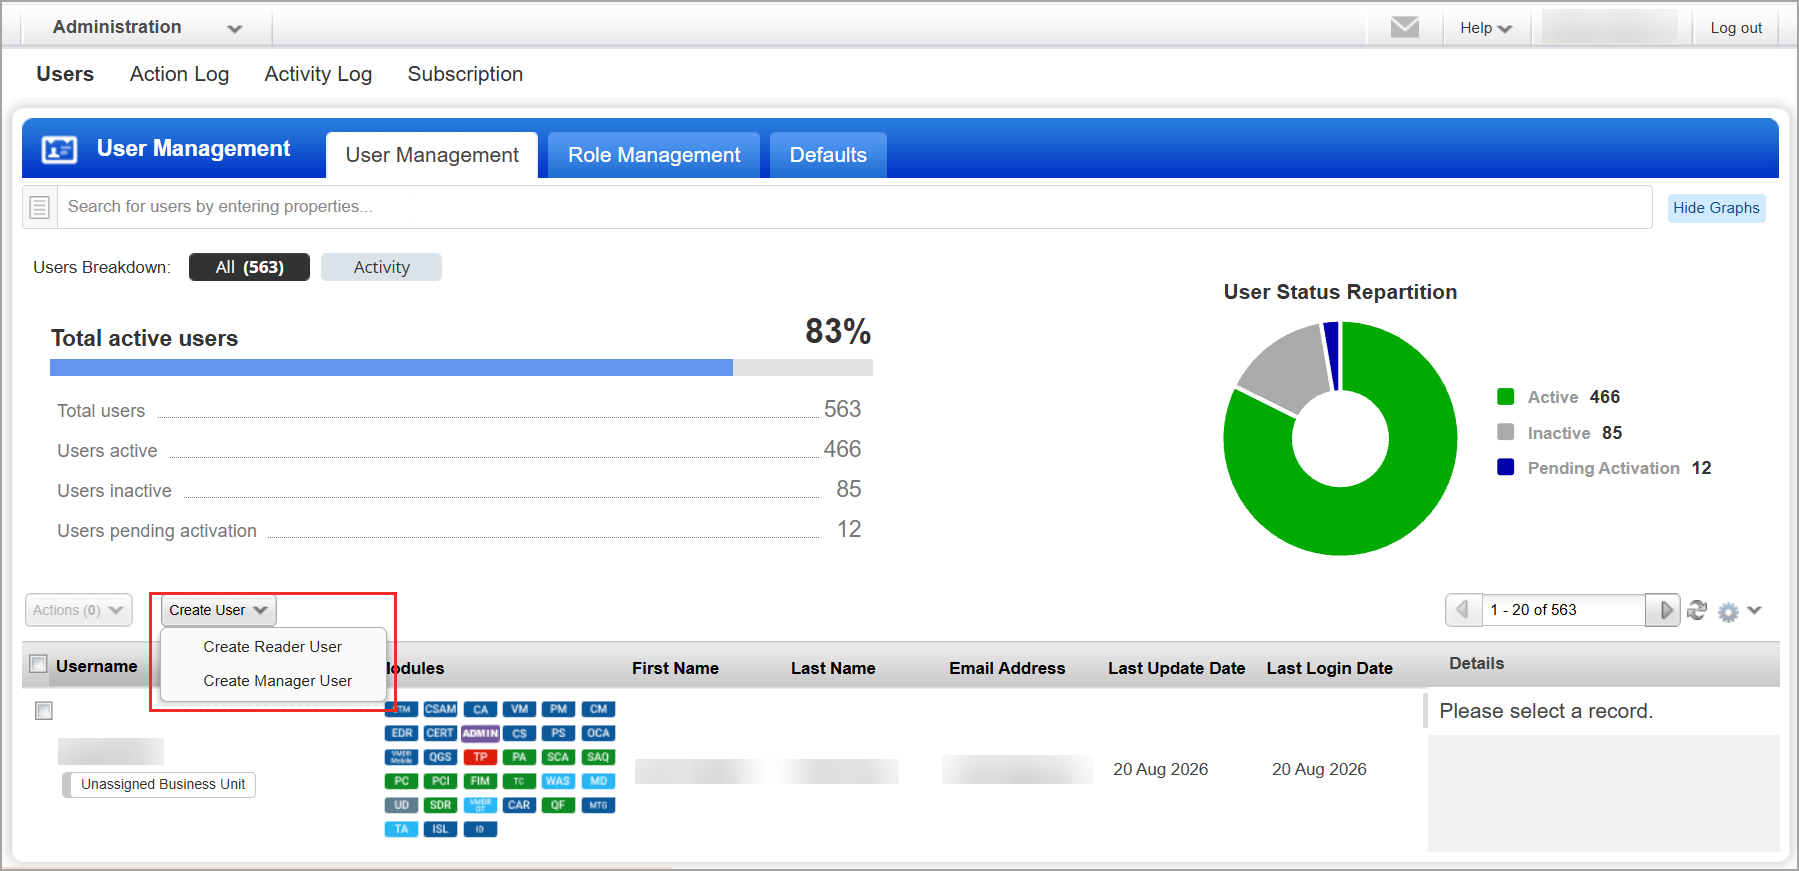
Task: Click the Hide Graphs button
Action: [1716, 208]
